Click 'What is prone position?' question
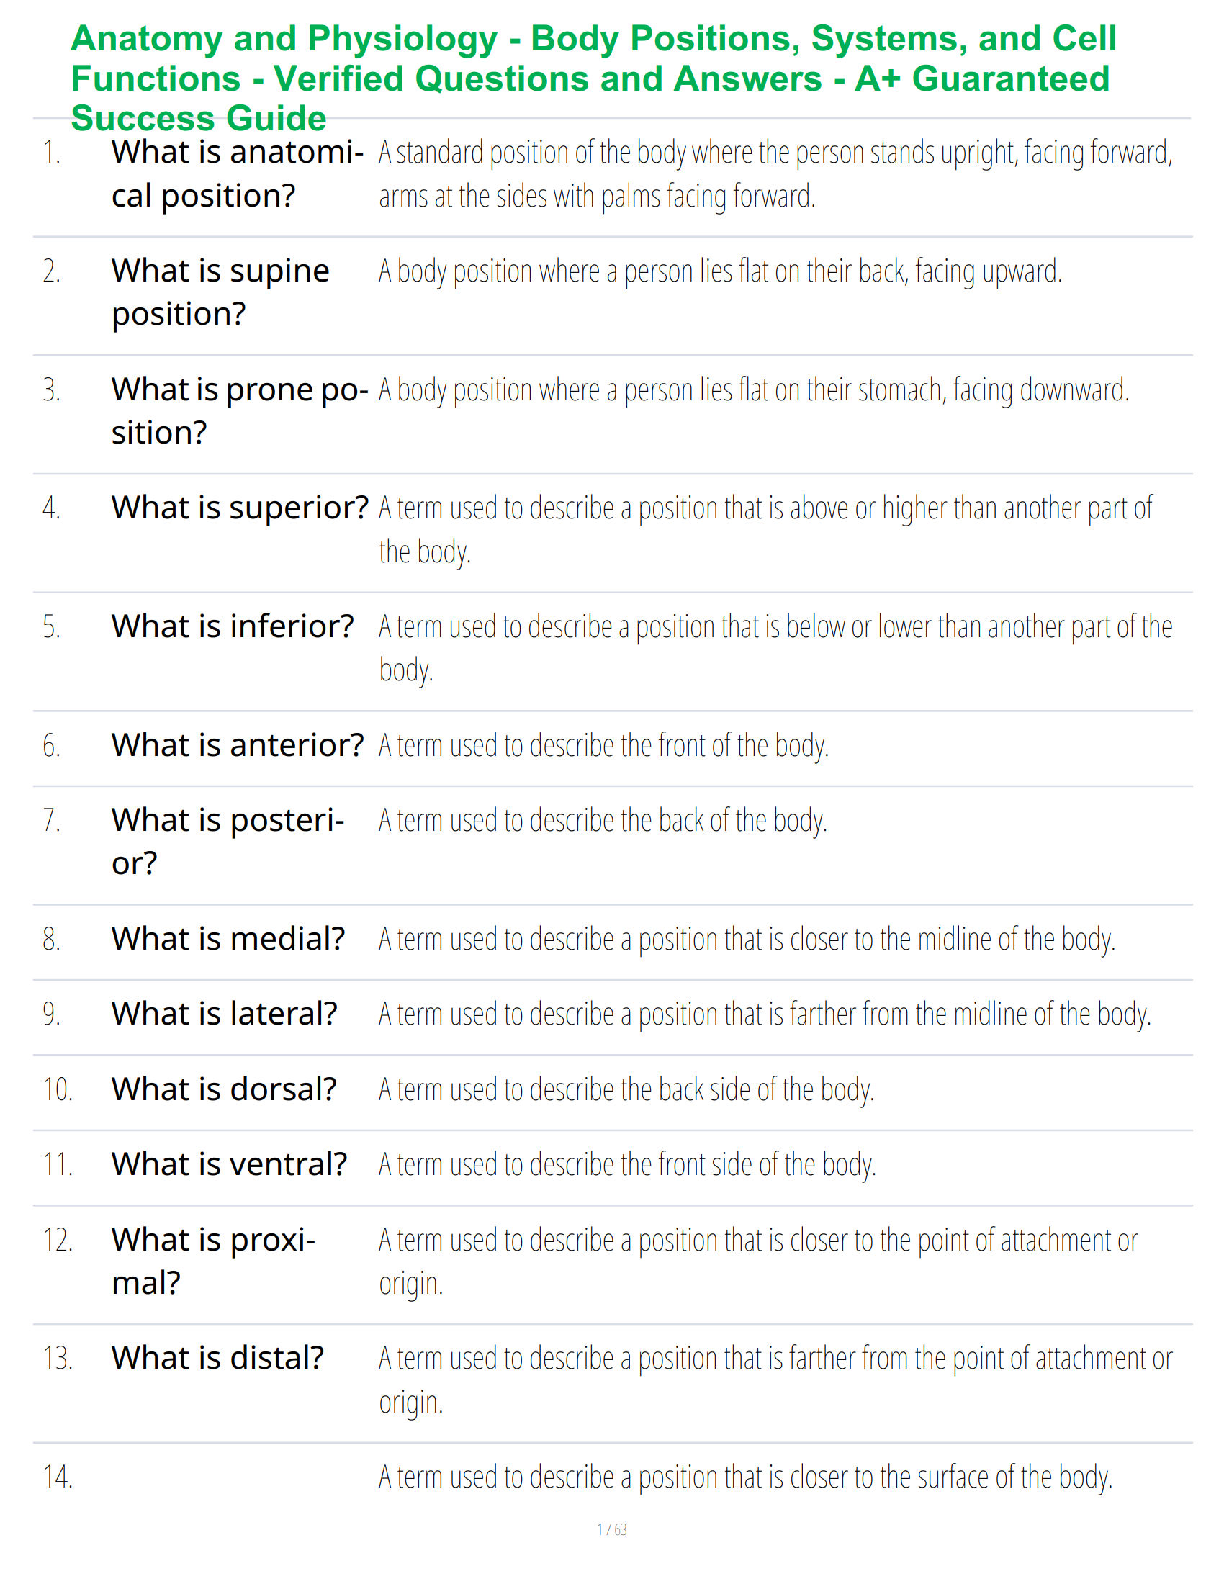Viewport: 1224px width, 1584px height. pos(240,411)
